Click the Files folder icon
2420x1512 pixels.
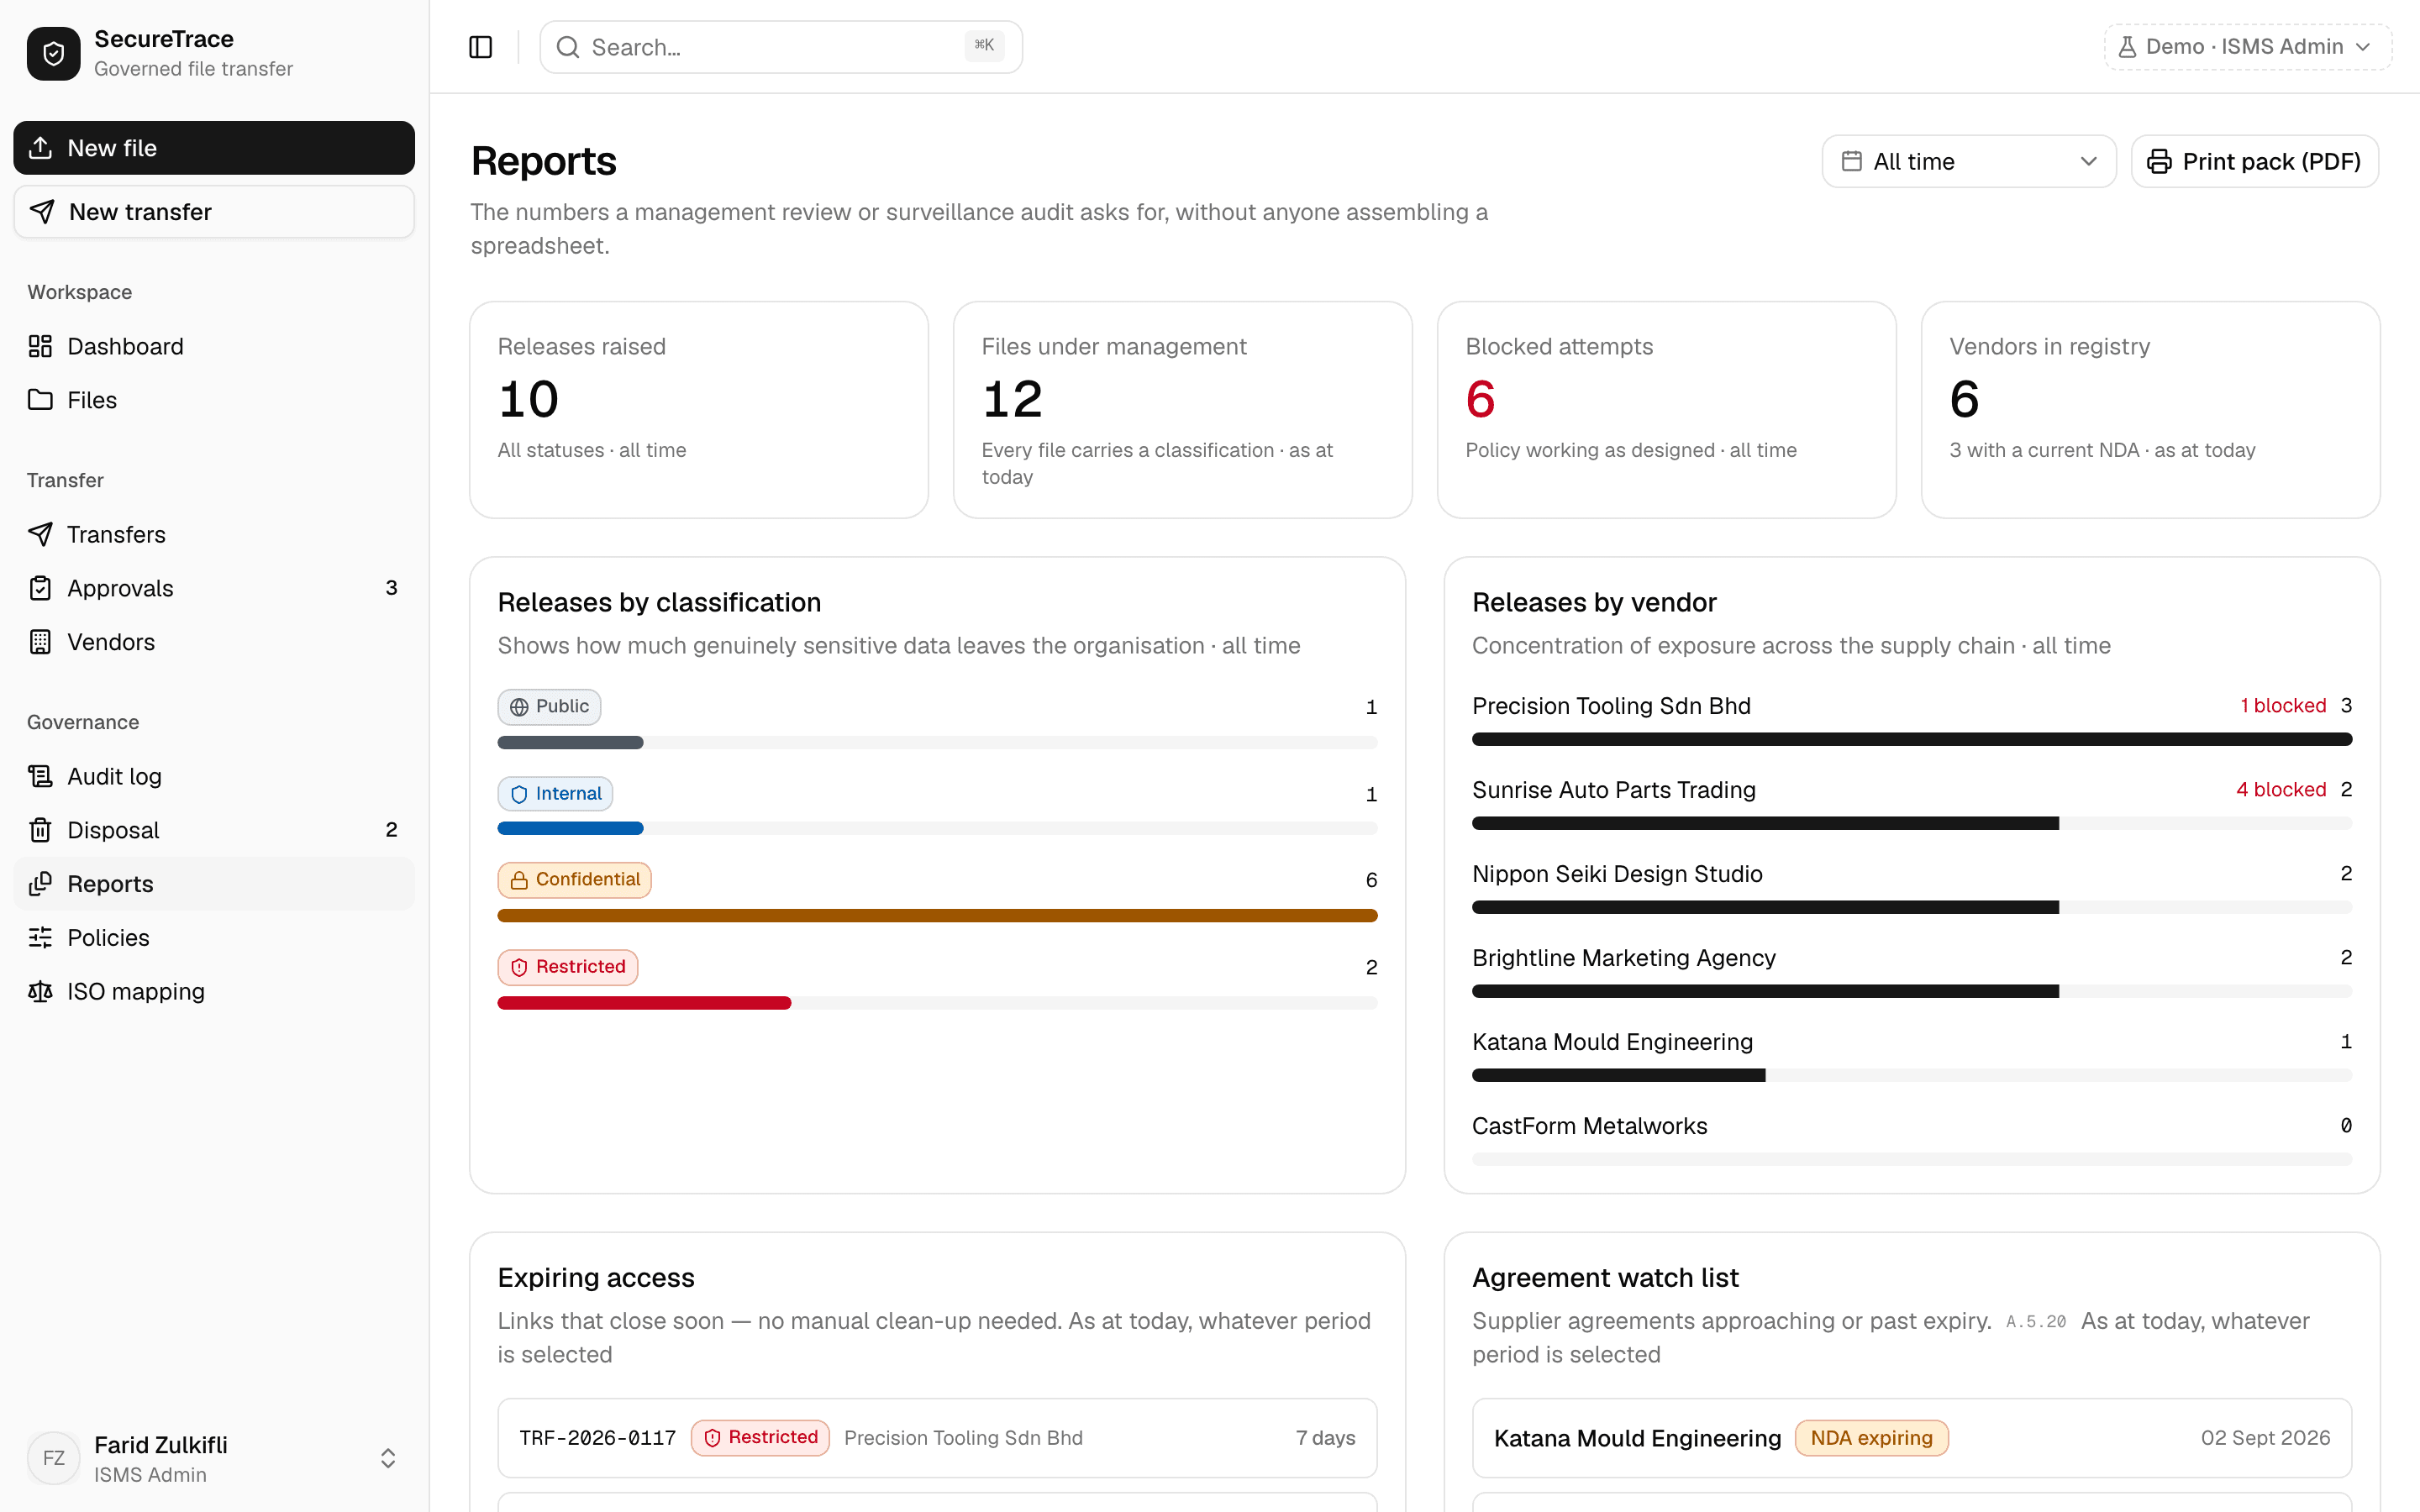tap(40, 400)
